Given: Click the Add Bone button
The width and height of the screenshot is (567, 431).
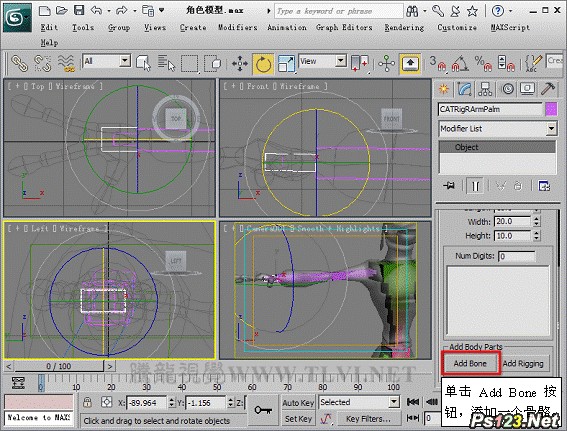Looking at the screenshot, I should [x=470, y=363].
